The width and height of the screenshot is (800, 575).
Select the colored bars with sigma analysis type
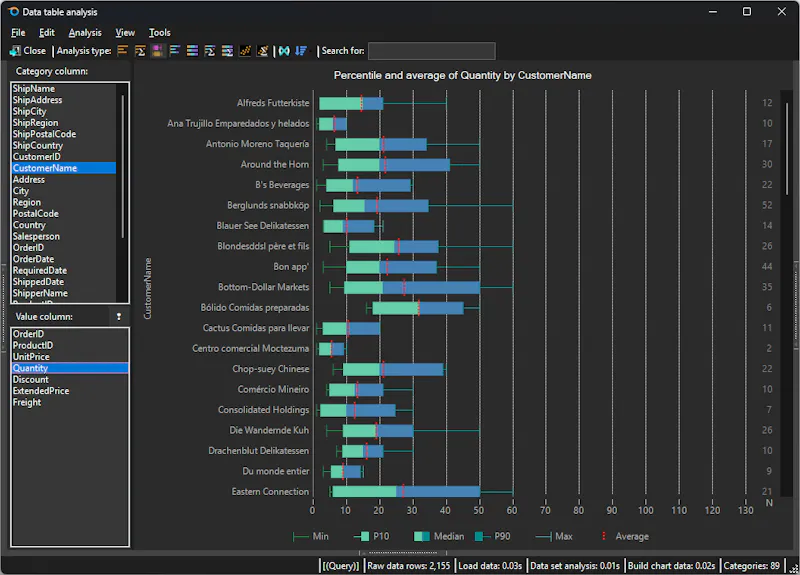coord(210,51)
